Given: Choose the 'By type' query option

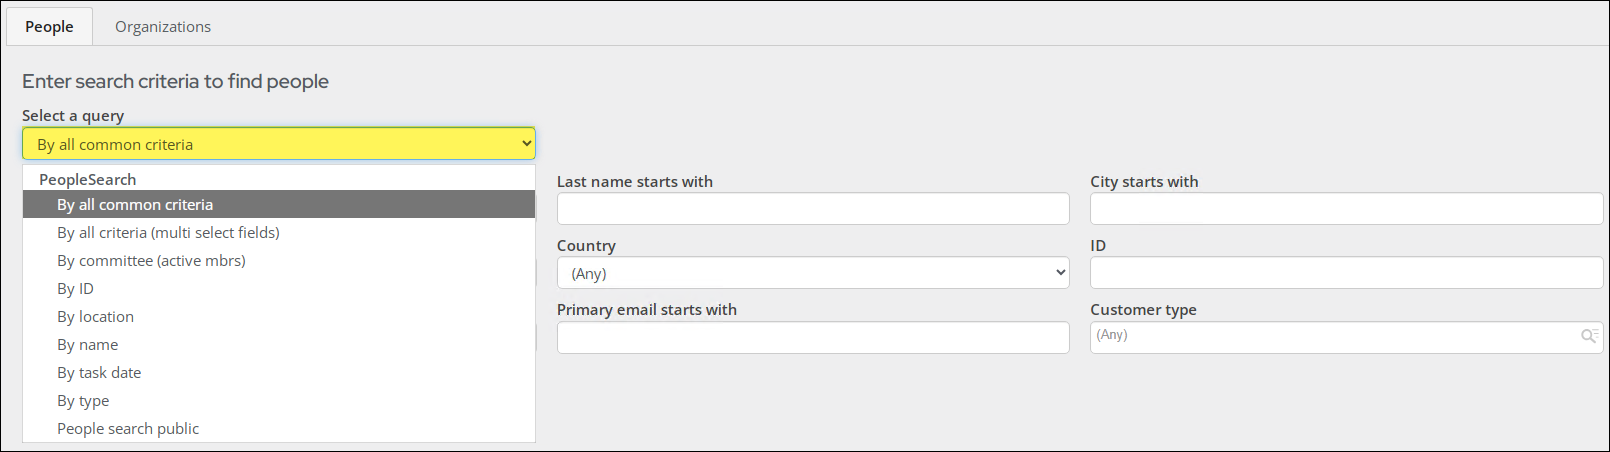Looking at the screenshot, I should (83, 401).
